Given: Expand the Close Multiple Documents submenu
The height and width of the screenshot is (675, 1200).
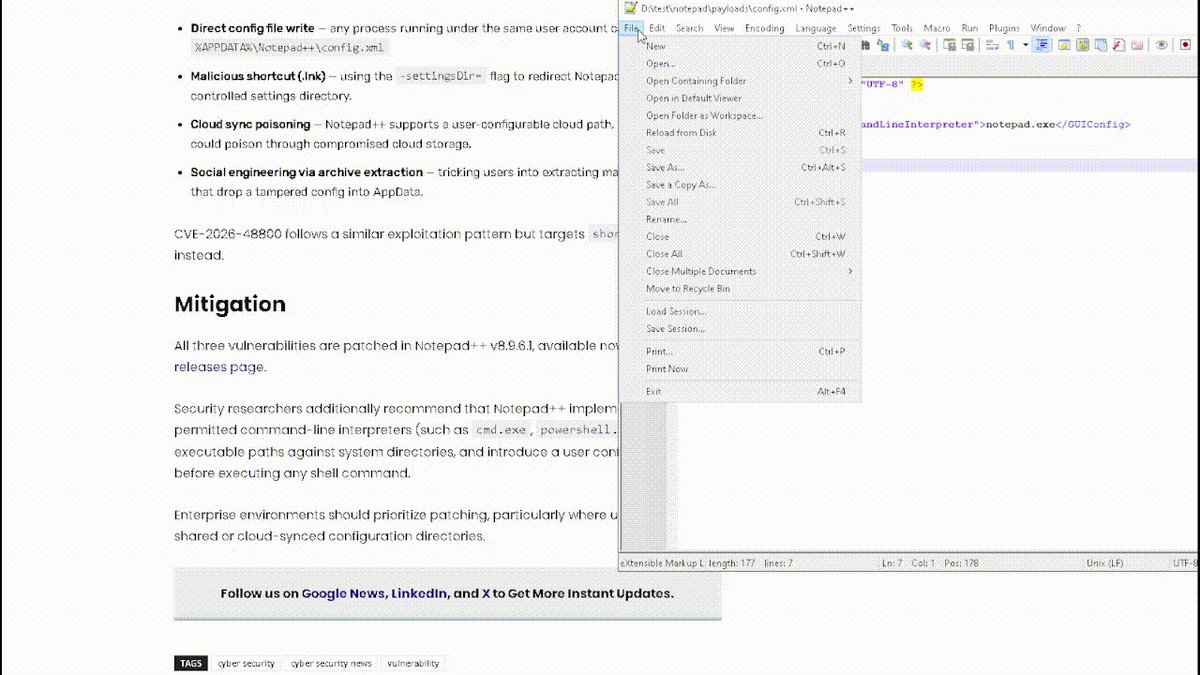Looking at the screenshot, I should 740,271.
